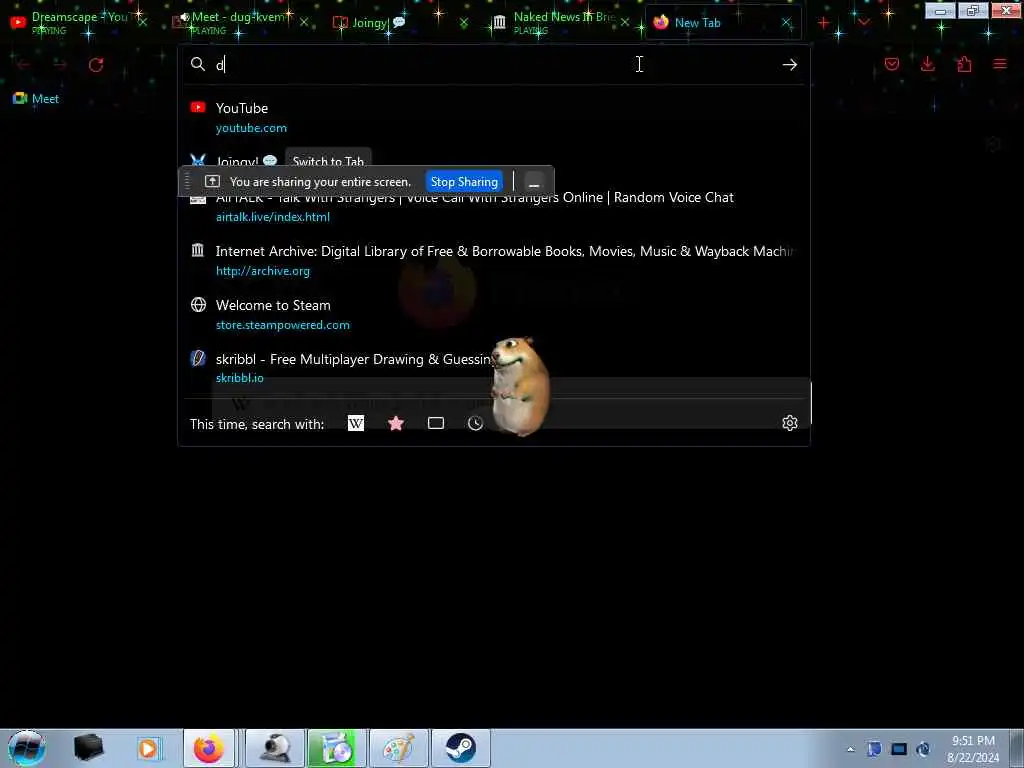Open the list all tabs chevron
The width and height of the screenshot is (1024, 768).
tap(864, 23)
